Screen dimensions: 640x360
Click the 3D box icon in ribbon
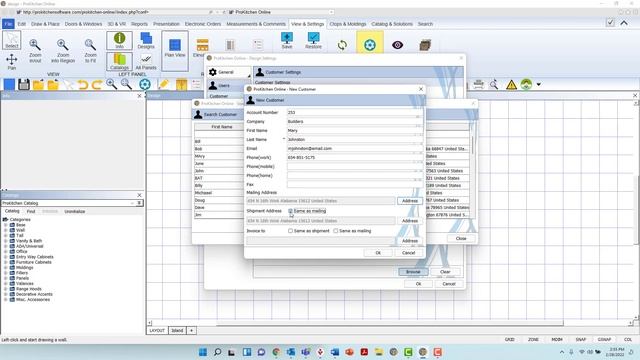[425, 45]
